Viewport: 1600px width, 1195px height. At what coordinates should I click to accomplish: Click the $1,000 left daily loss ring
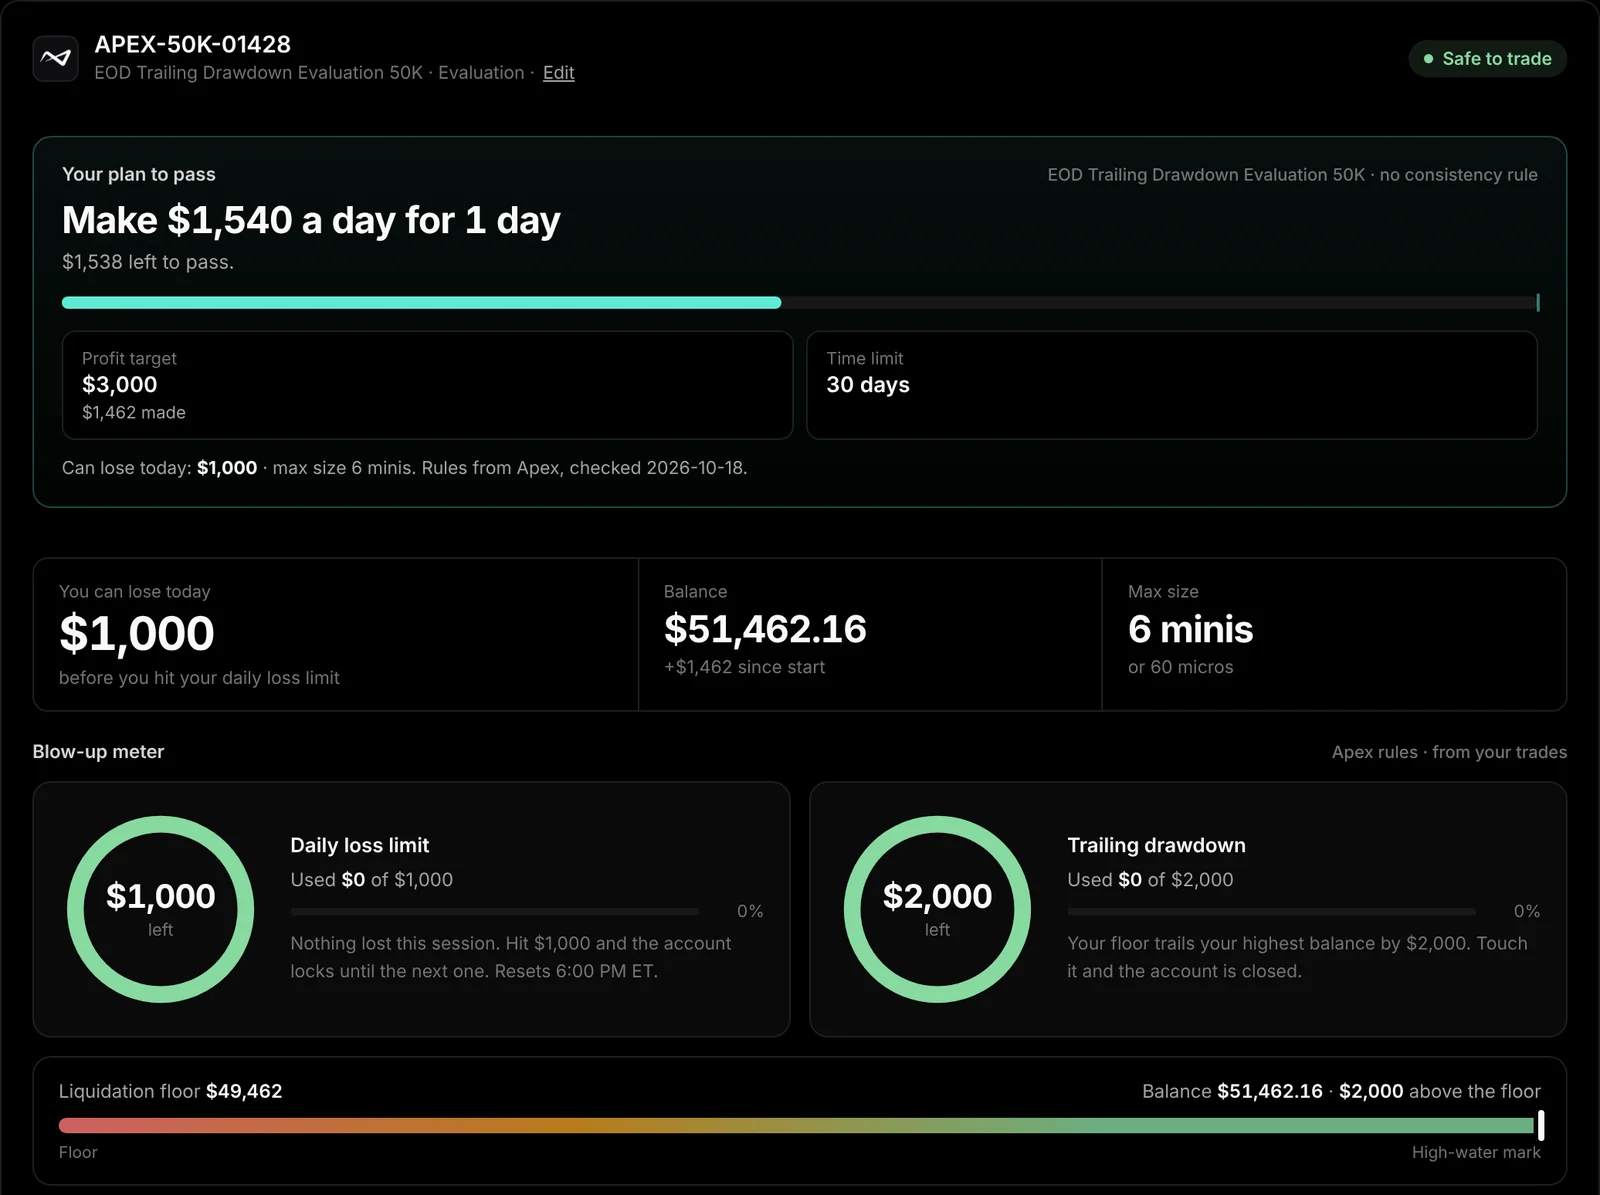tap(160, 909)
